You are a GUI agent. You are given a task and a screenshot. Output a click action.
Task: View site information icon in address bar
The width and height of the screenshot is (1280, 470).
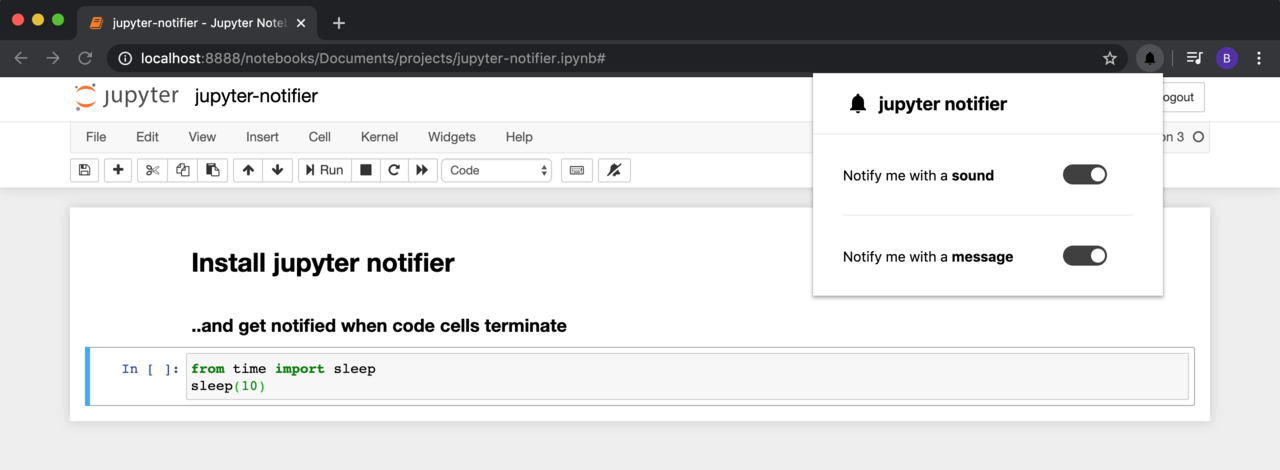[125, 58]
